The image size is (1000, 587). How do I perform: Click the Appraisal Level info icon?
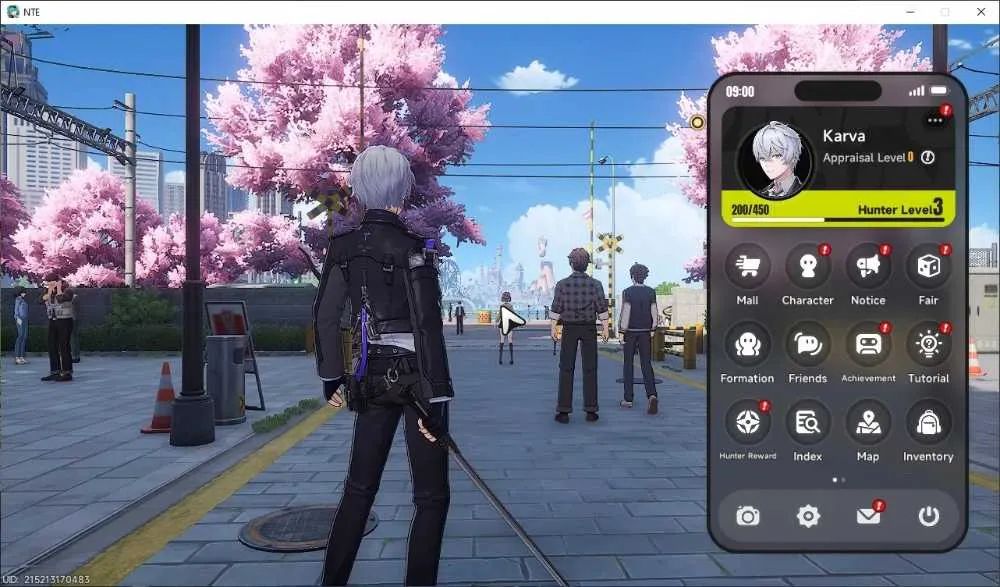928,158
